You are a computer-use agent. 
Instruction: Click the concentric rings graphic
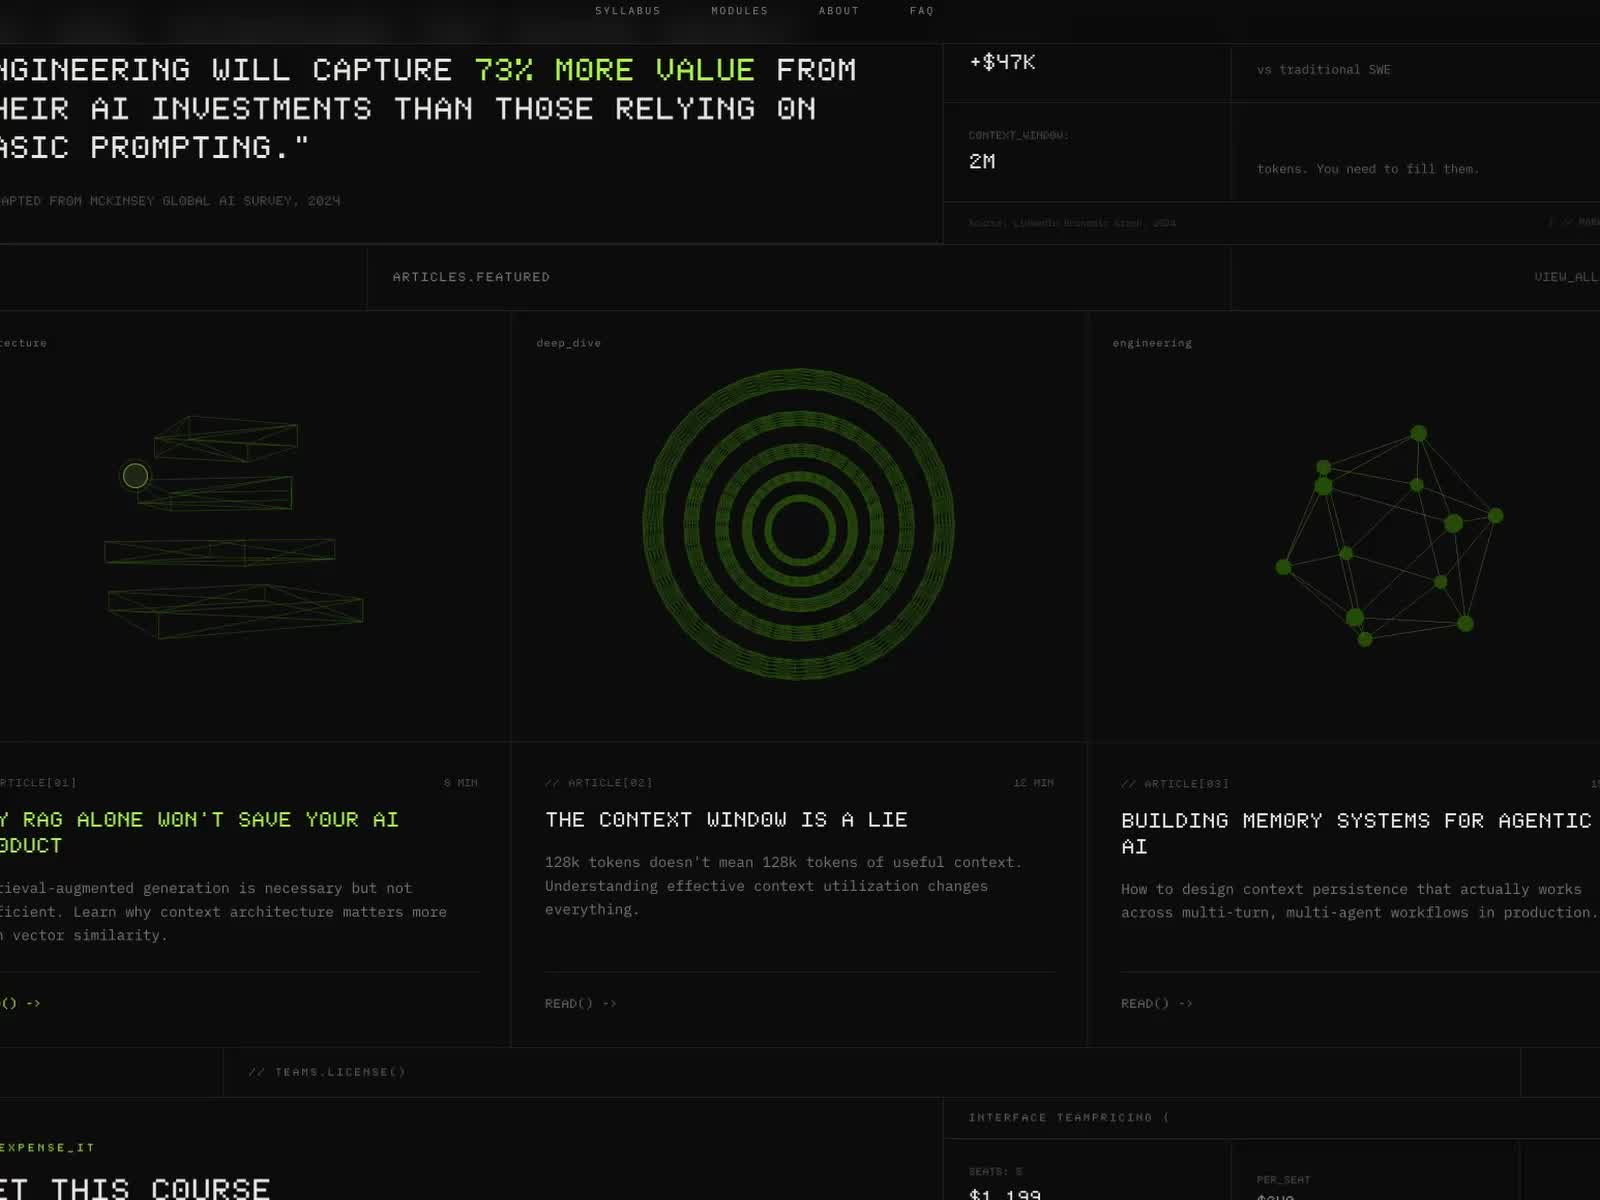tap(798, 525)
